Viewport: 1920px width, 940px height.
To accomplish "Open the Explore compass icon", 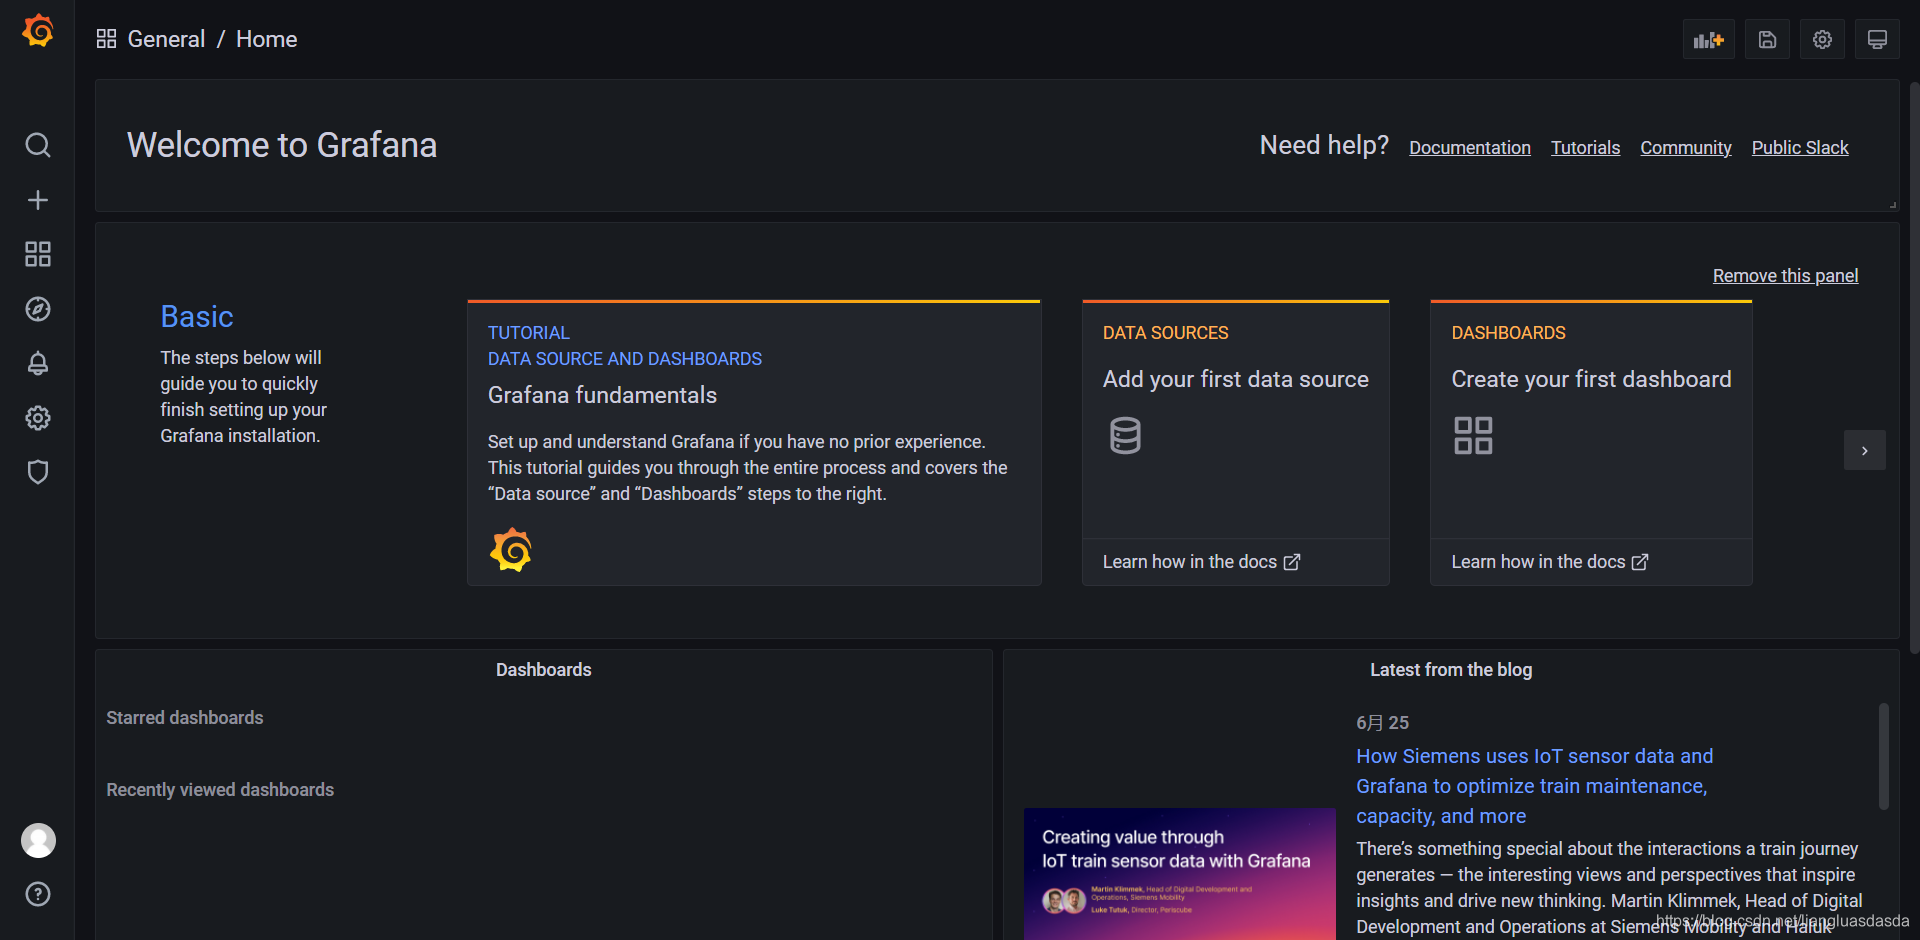I will point(38,309).
